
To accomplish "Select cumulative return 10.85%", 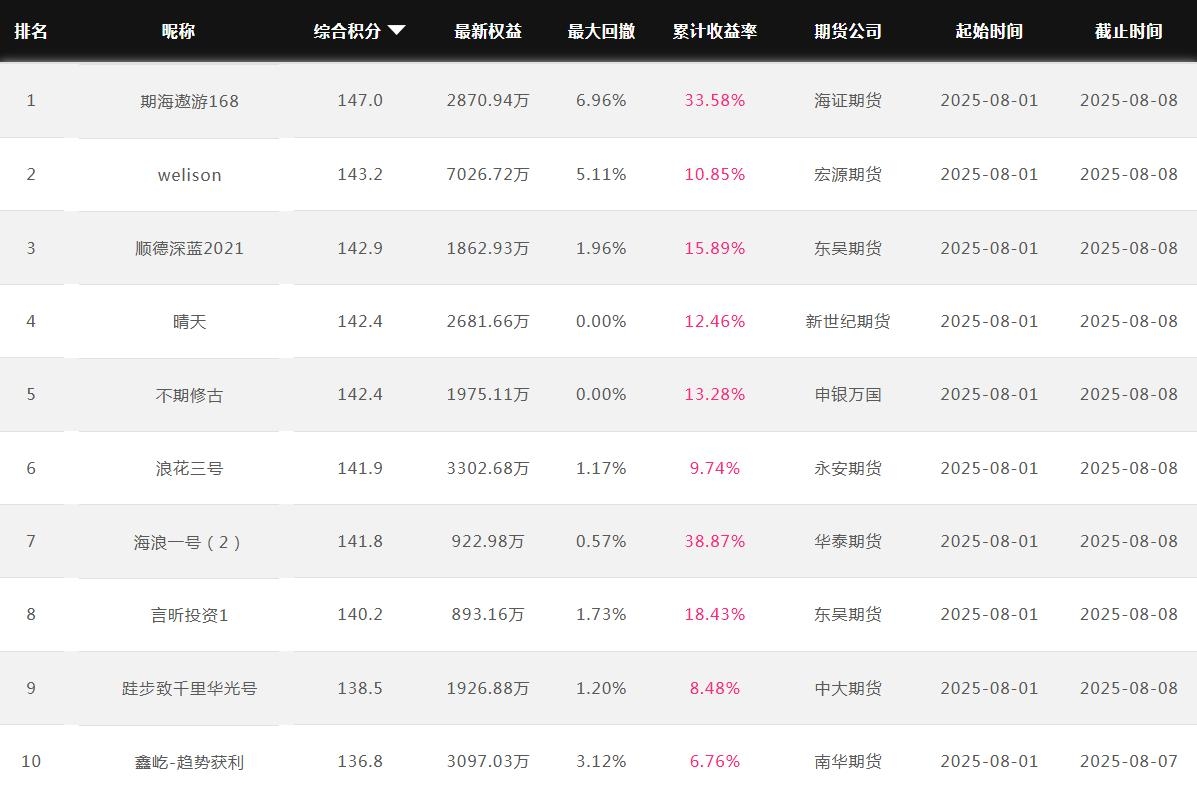I will point(715,174).
